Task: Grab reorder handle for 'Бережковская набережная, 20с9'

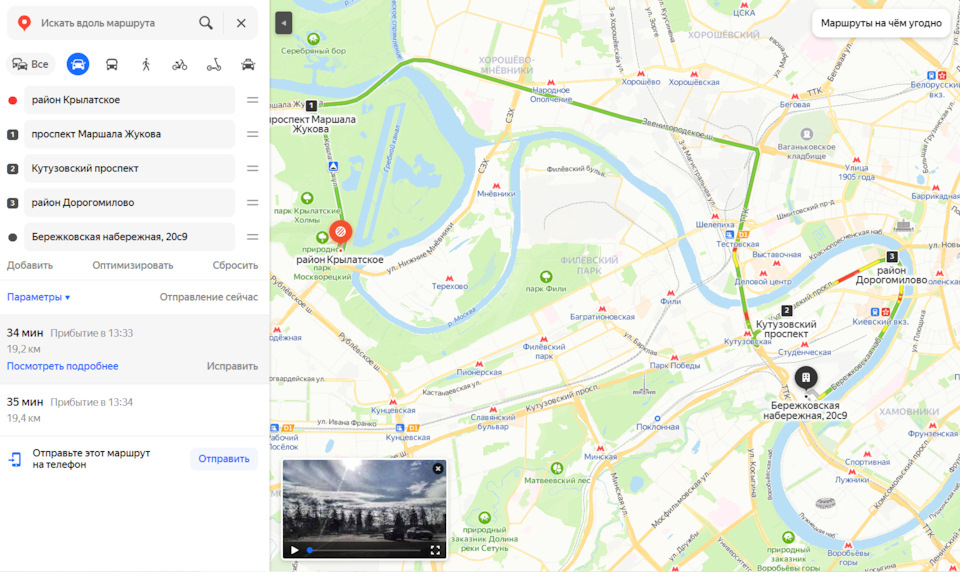Action: click(x=252, y=237)
